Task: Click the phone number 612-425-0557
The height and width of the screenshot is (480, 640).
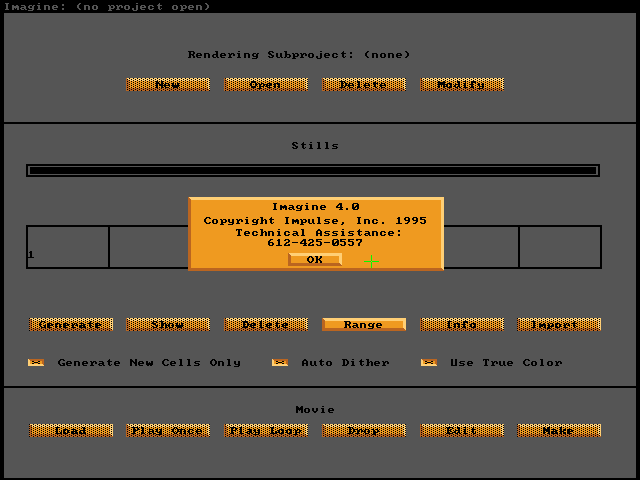Action: click(x=315, y=243)
